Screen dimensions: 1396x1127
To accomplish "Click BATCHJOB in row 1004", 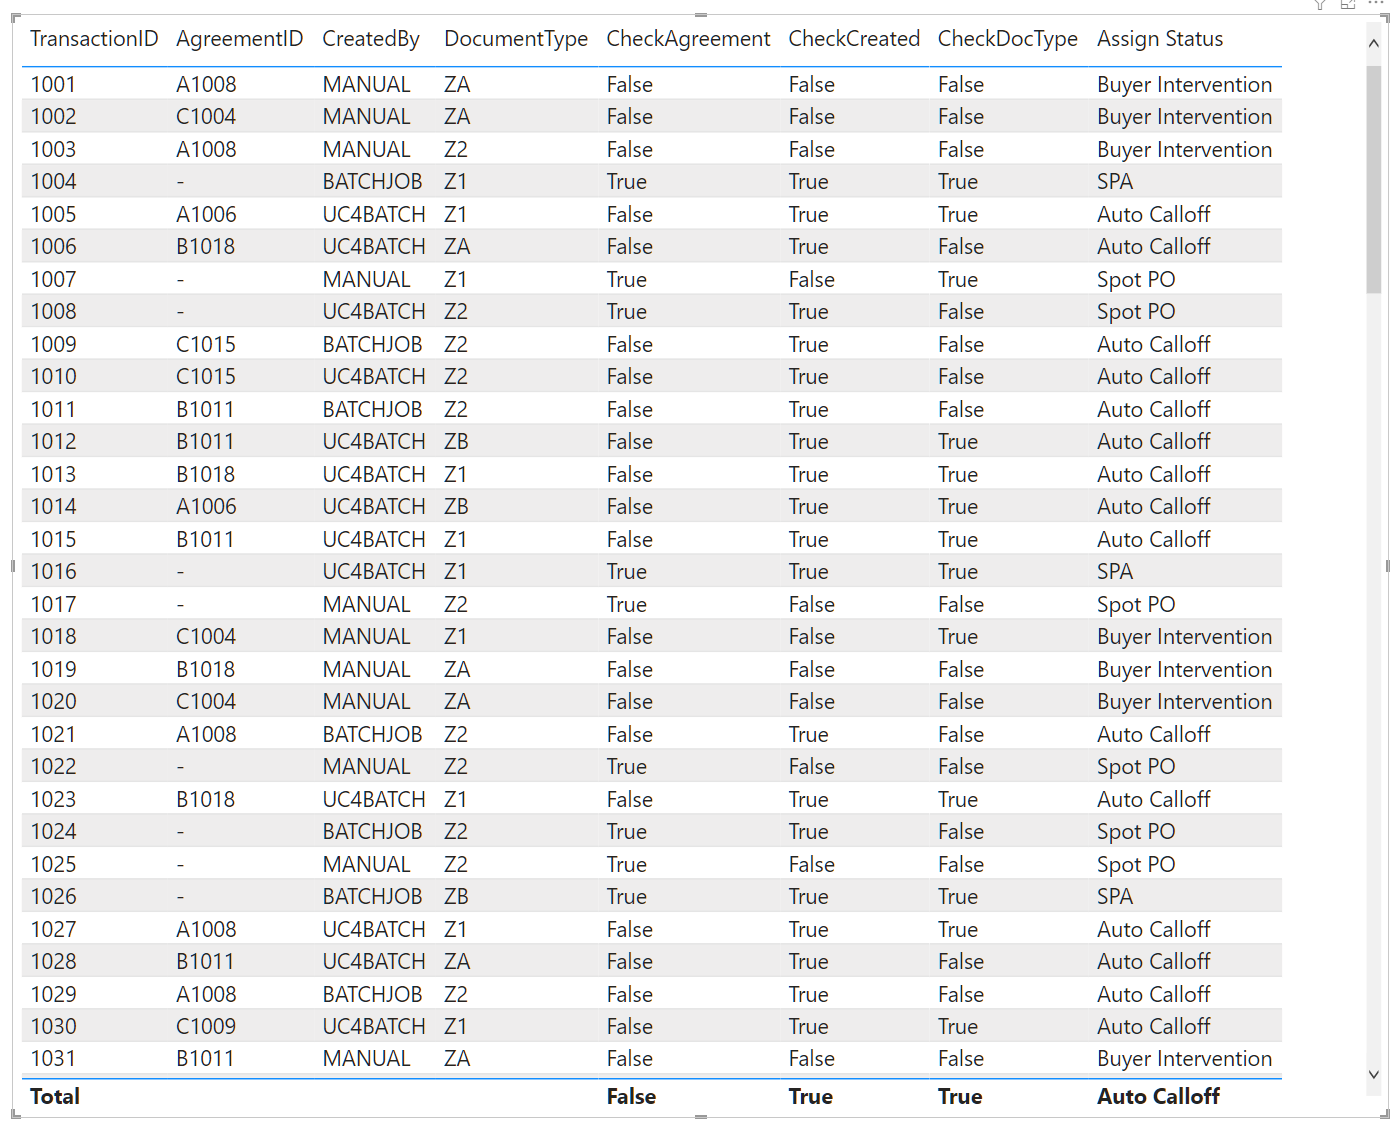I will point(372,182).
